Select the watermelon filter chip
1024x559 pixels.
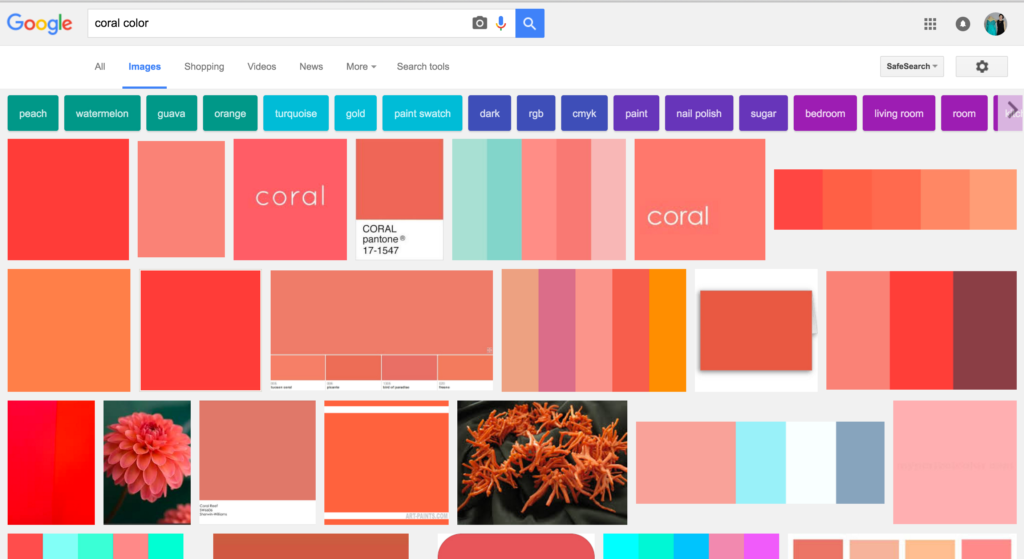[x=102, y=113]
